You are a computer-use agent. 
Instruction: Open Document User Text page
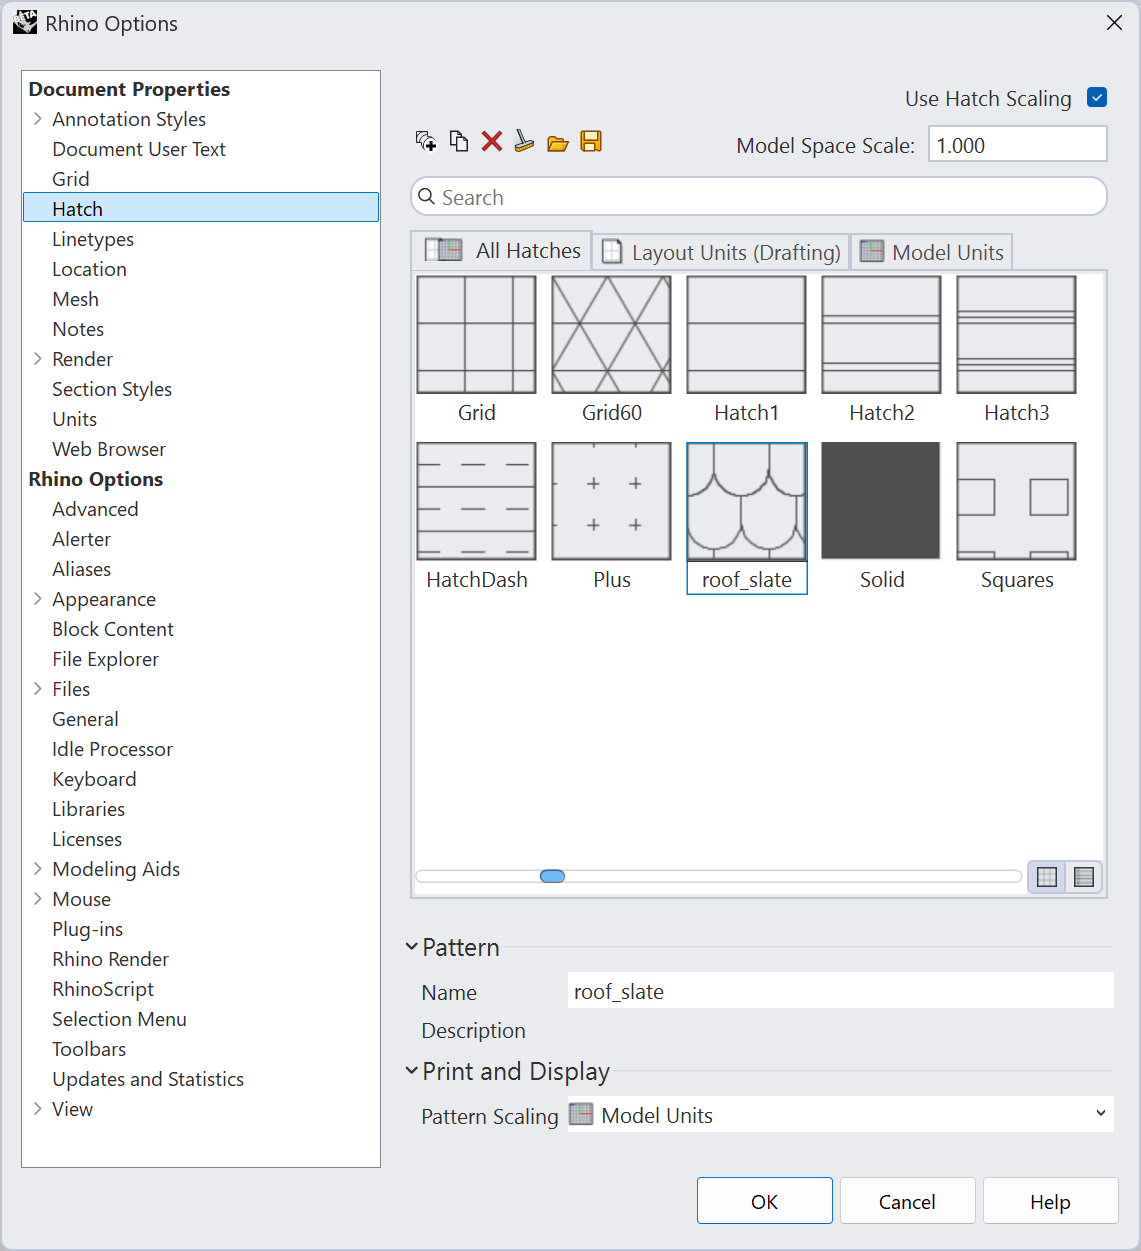click(x=139, y=149)
